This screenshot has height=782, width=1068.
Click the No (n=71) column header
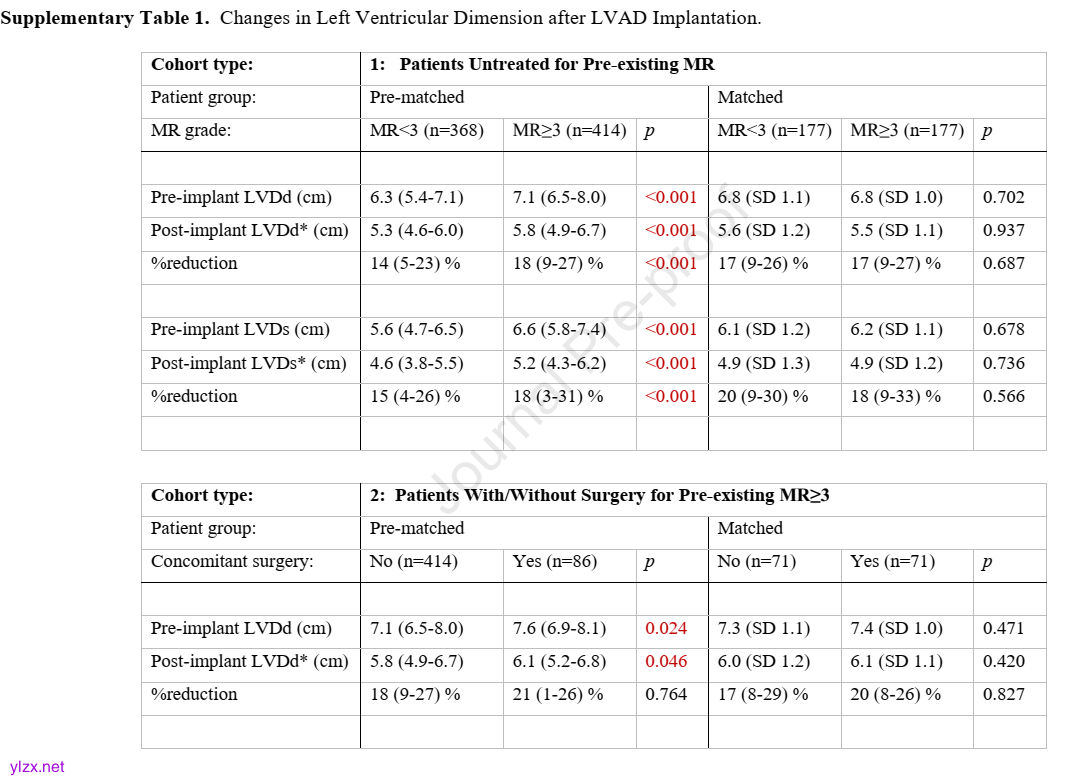(756, 562)
